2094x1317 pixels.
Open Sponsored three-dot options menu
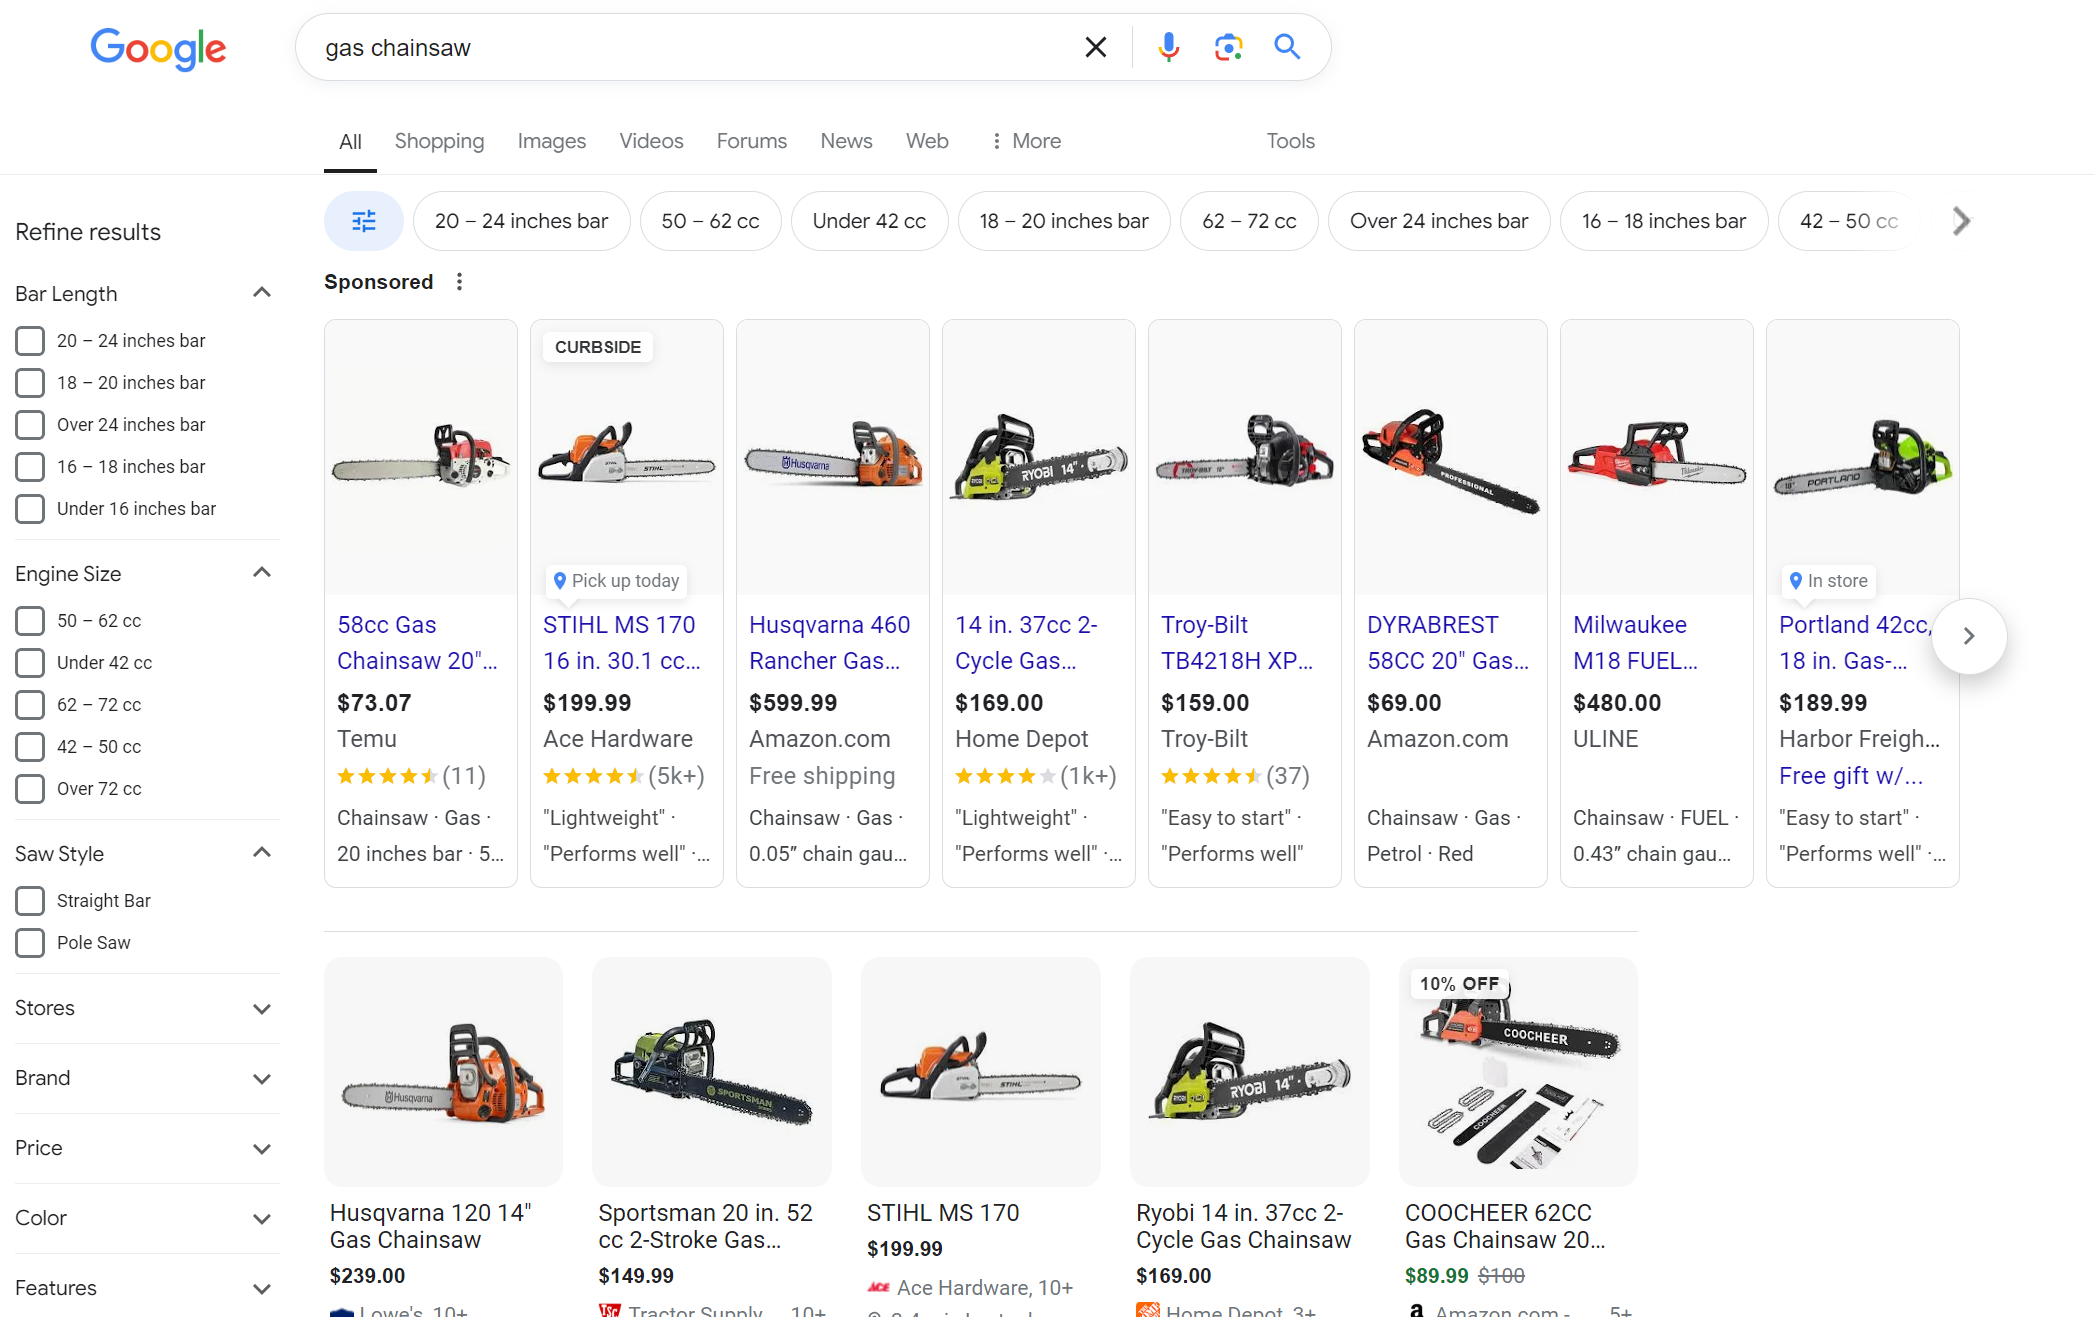tap(459, 282)
